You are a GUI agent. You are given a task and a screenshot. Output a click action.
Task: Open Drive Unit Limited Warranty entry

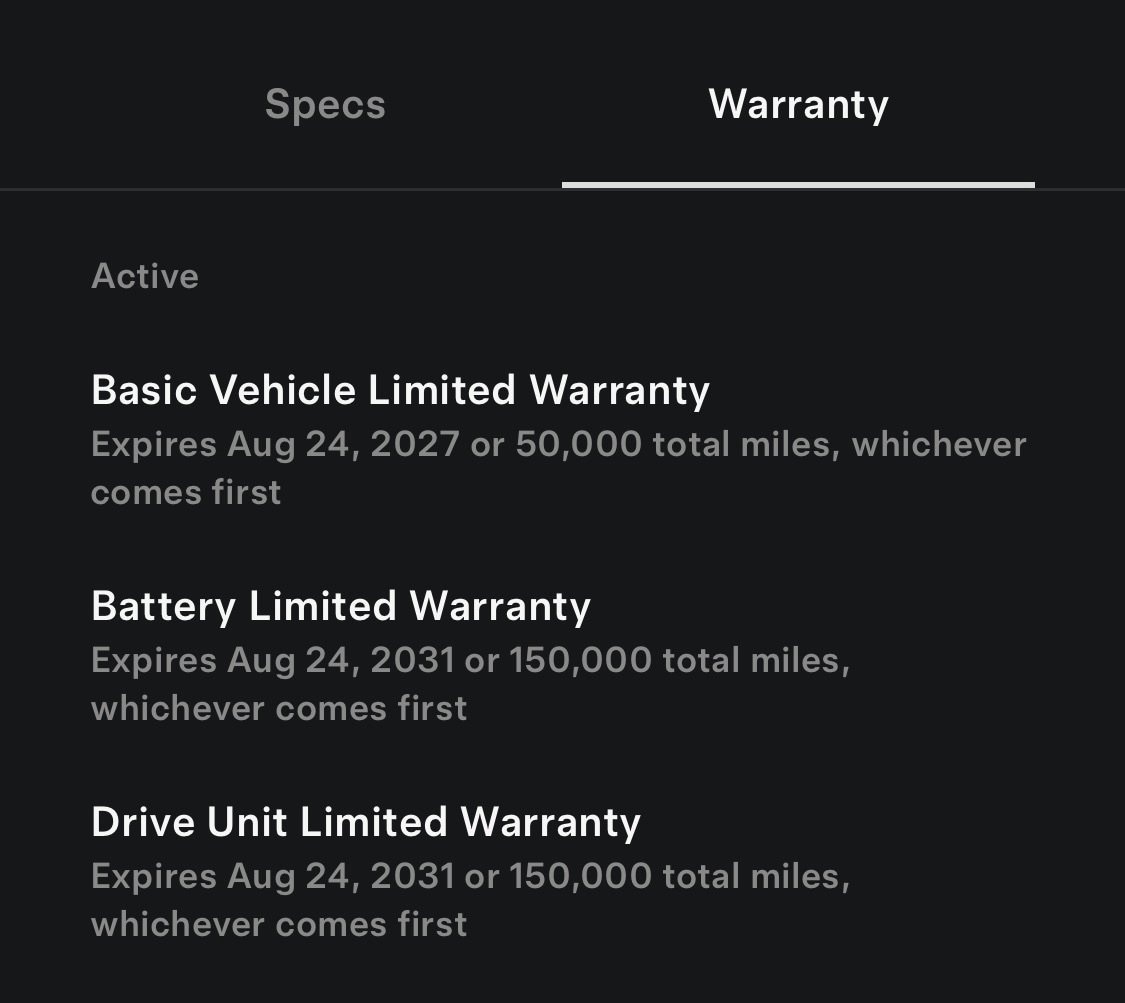point(366,822)
